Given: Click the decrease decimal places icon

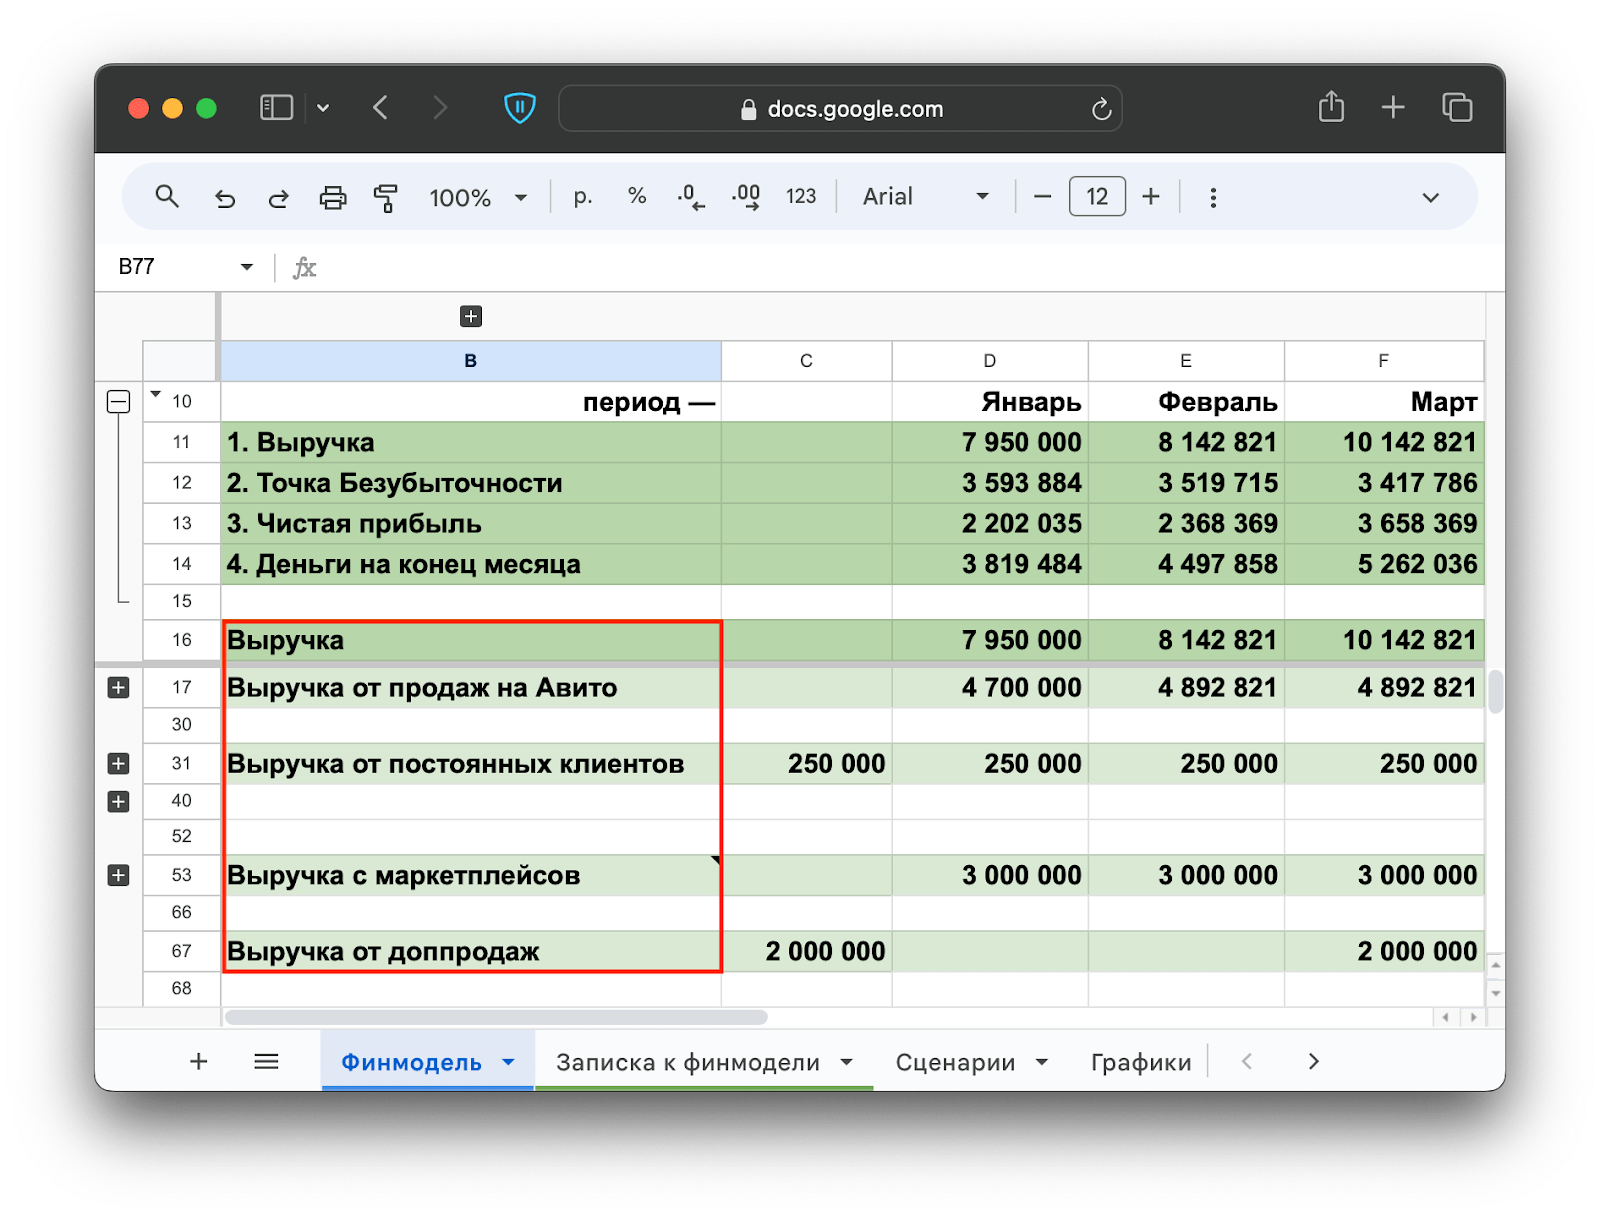Looking at the screenshot, I should click(x=690, y=197).
